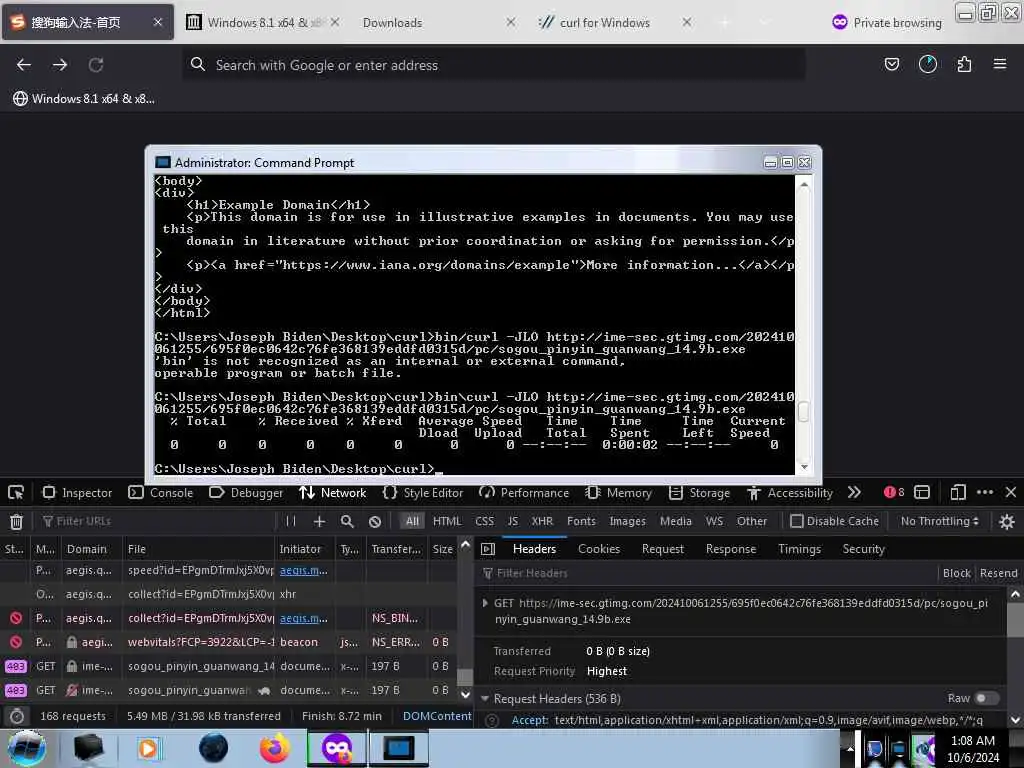This screenshot has height=768, width=1024.
Task: Click the headers panel scrollbar thumb
Action: pyautogui.click(x=1015, y=619)
